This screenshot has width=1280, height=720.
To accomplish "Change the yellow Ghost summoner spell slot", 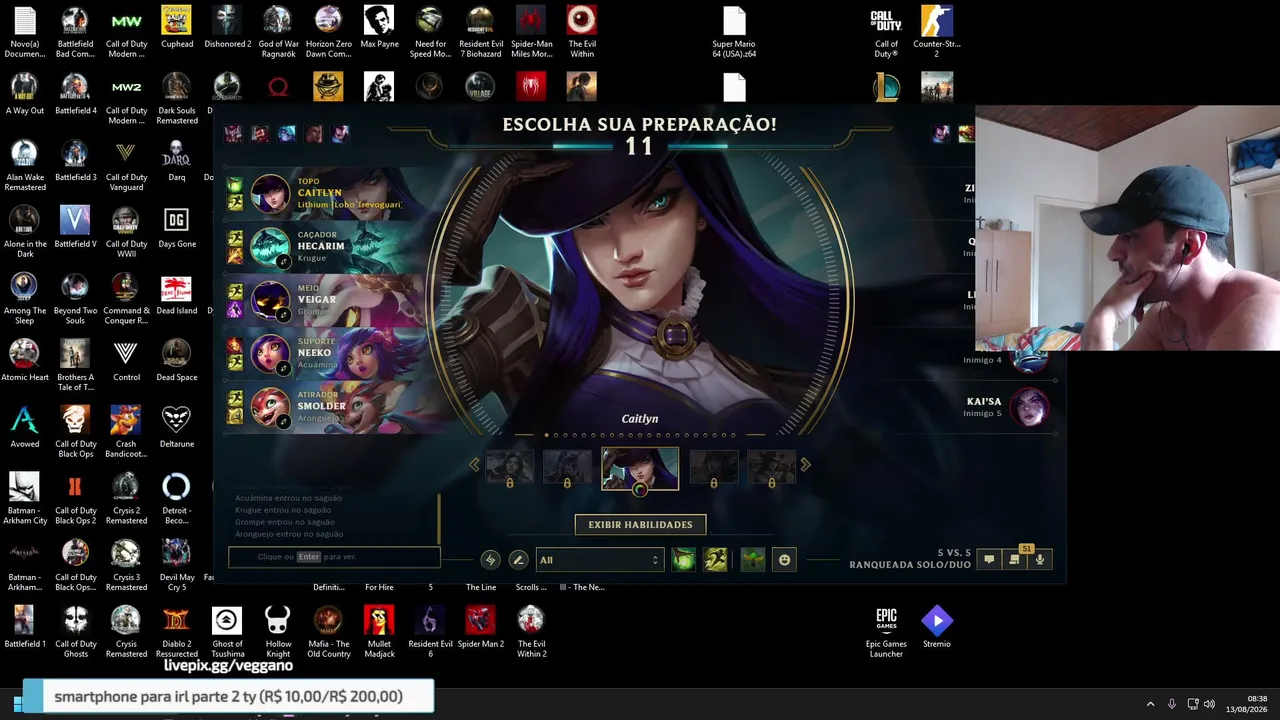I will tap(715, 560).
